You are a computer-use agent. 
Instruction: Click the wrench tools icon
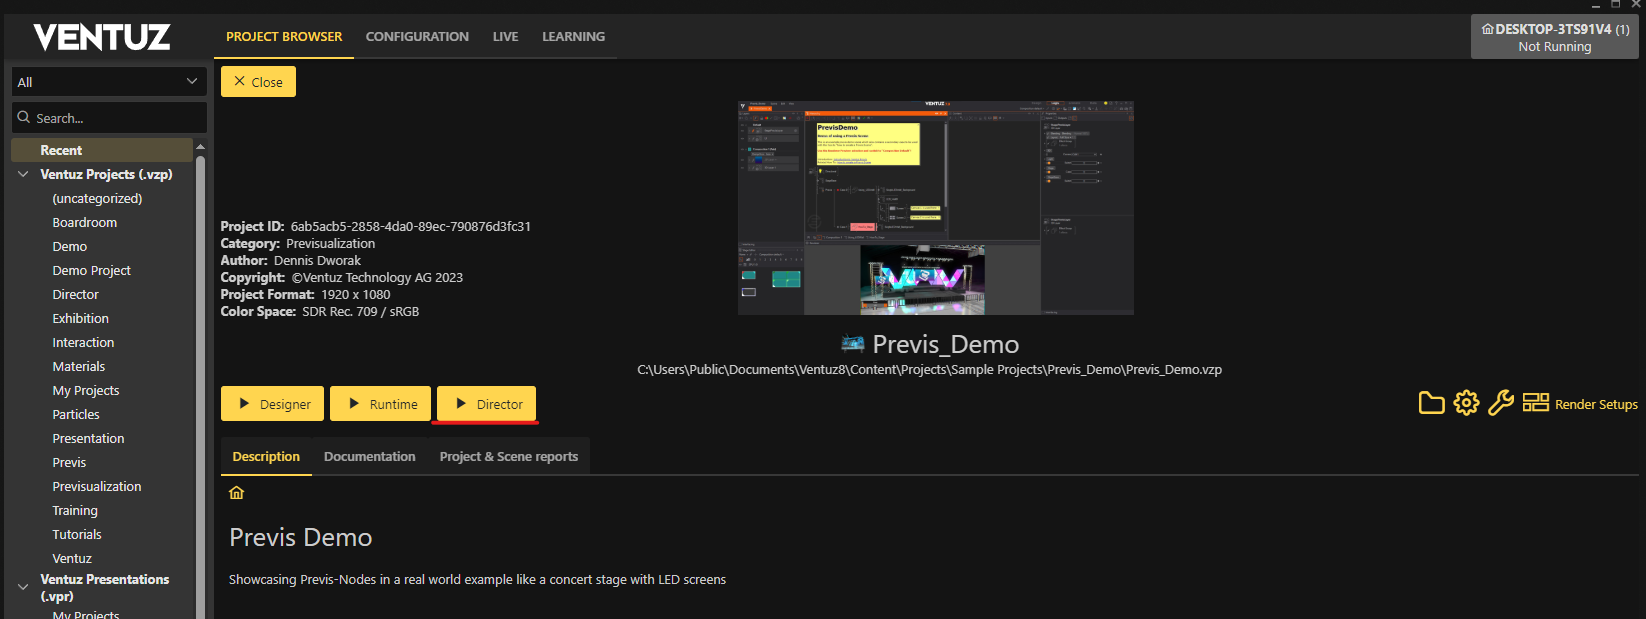click(x=1500, y=403)
